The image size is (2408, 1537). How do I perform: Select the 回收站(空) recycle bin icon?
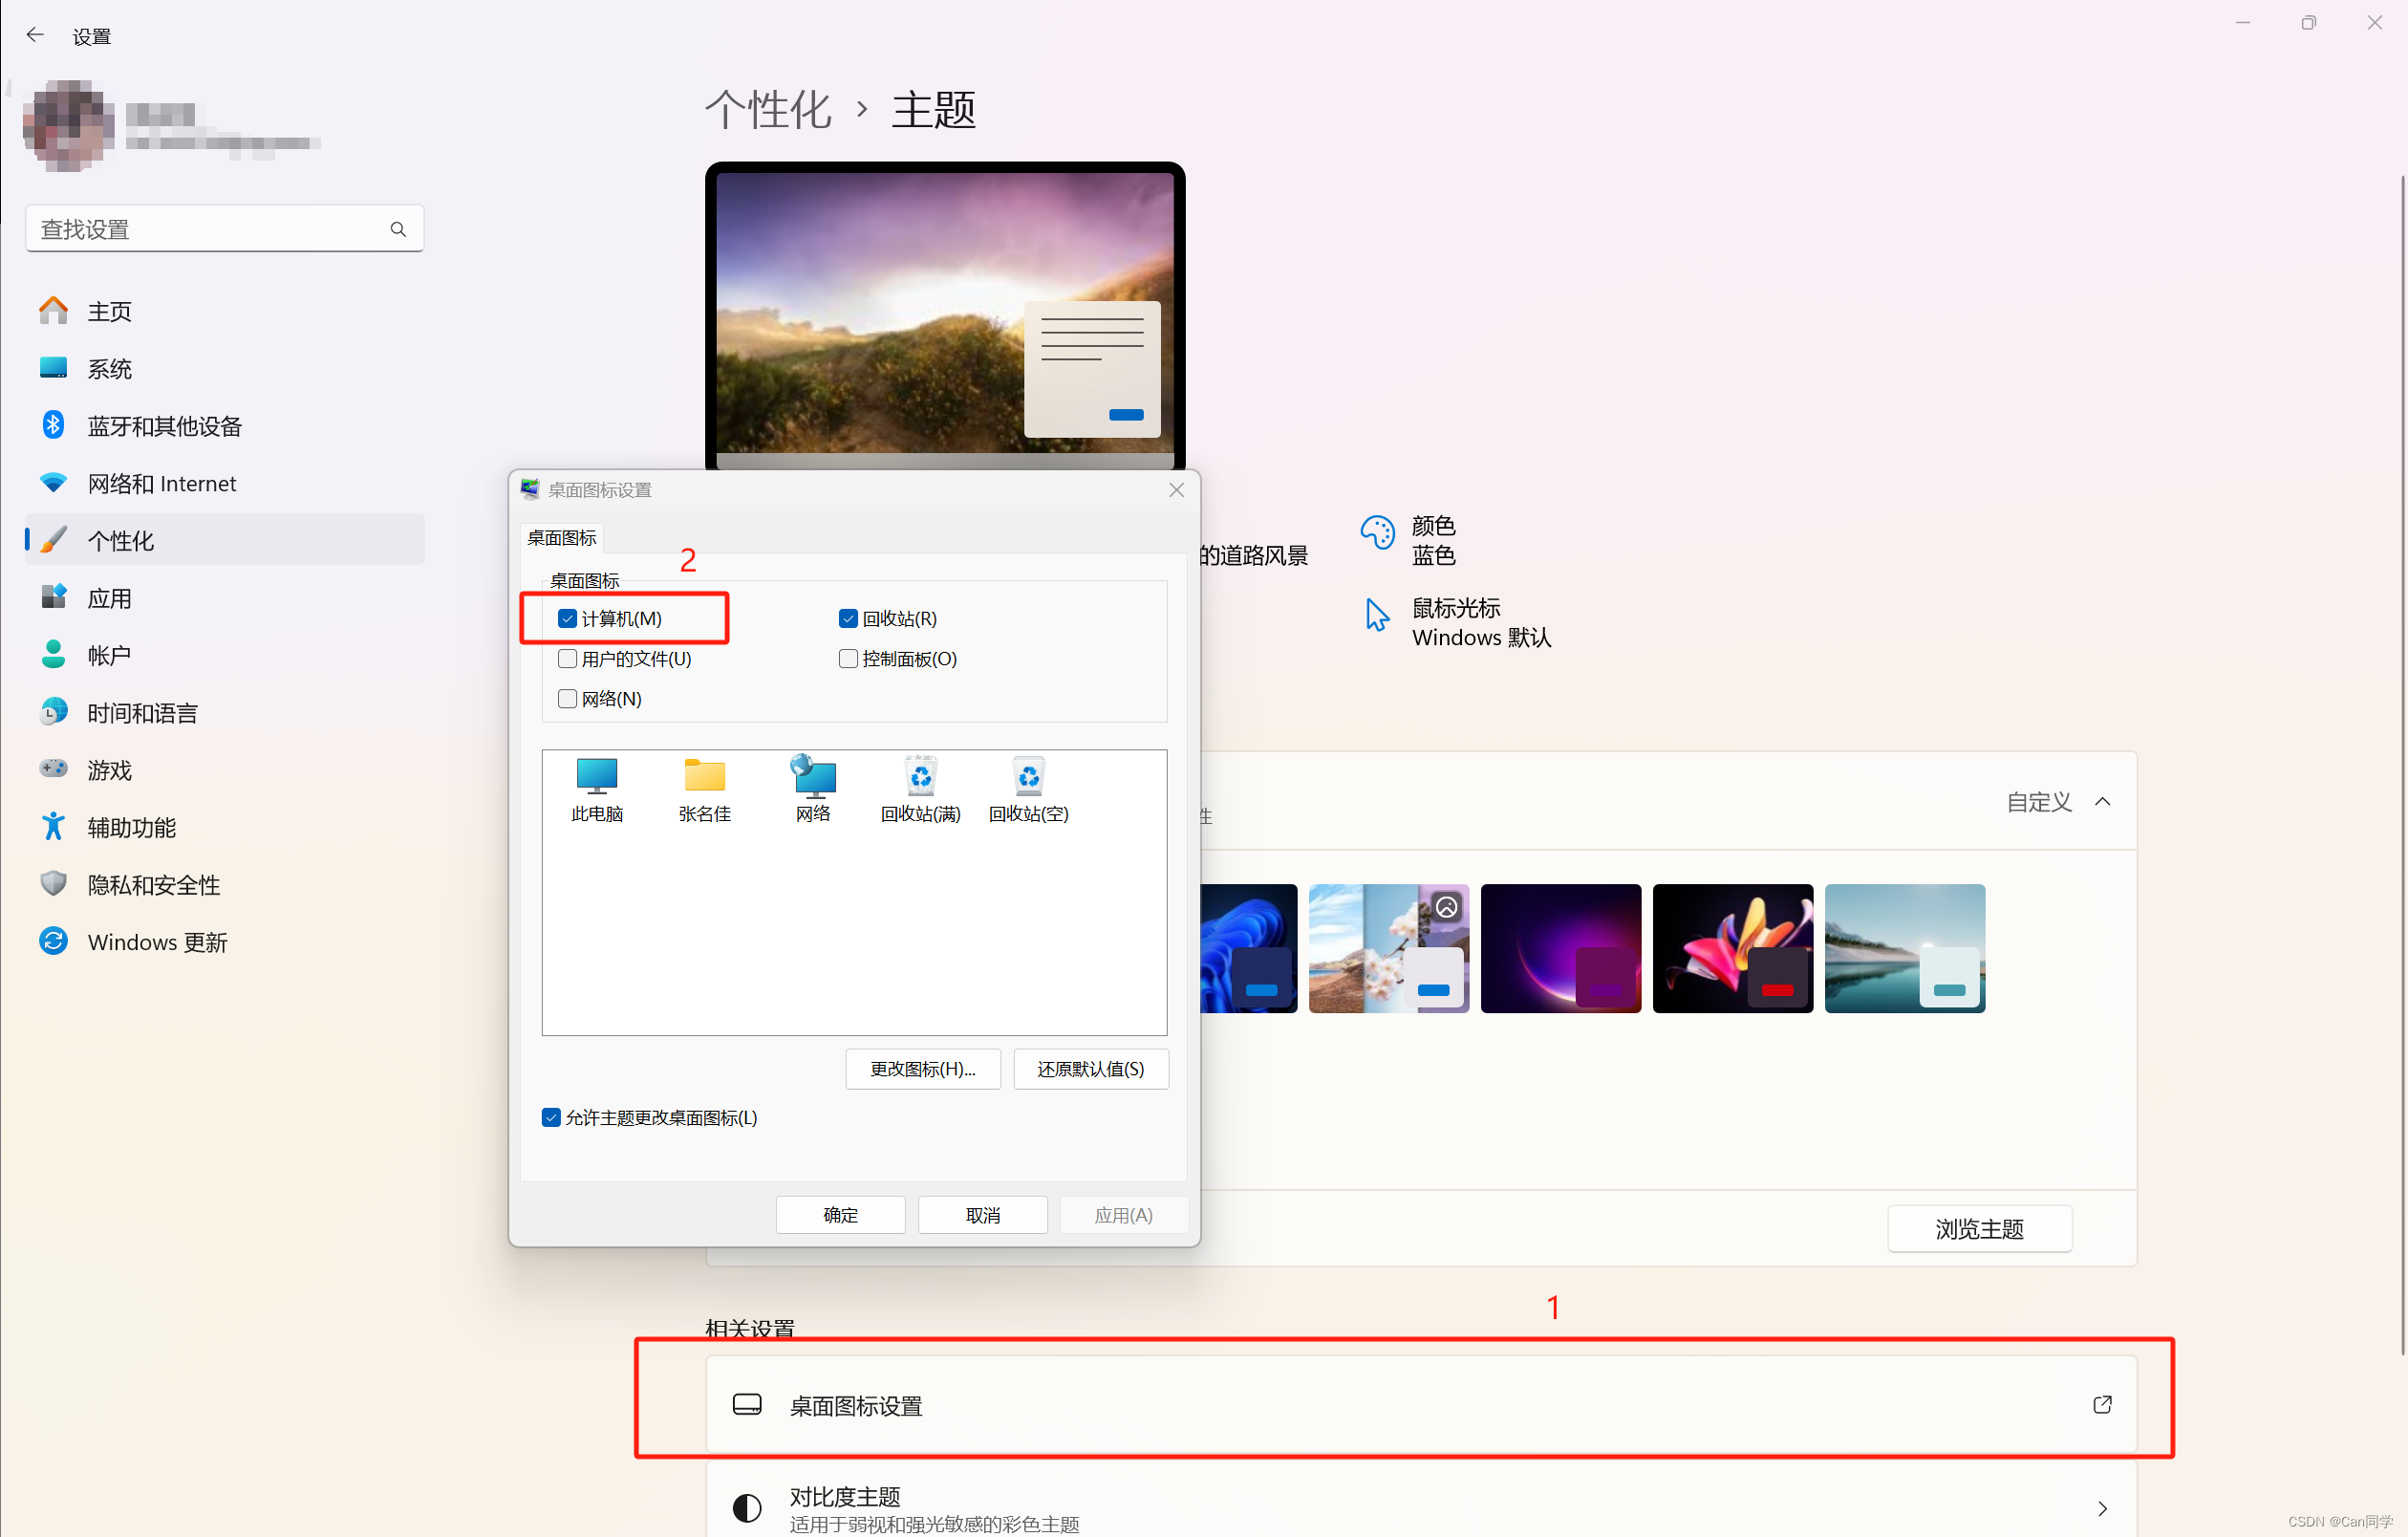[1028, 777]
